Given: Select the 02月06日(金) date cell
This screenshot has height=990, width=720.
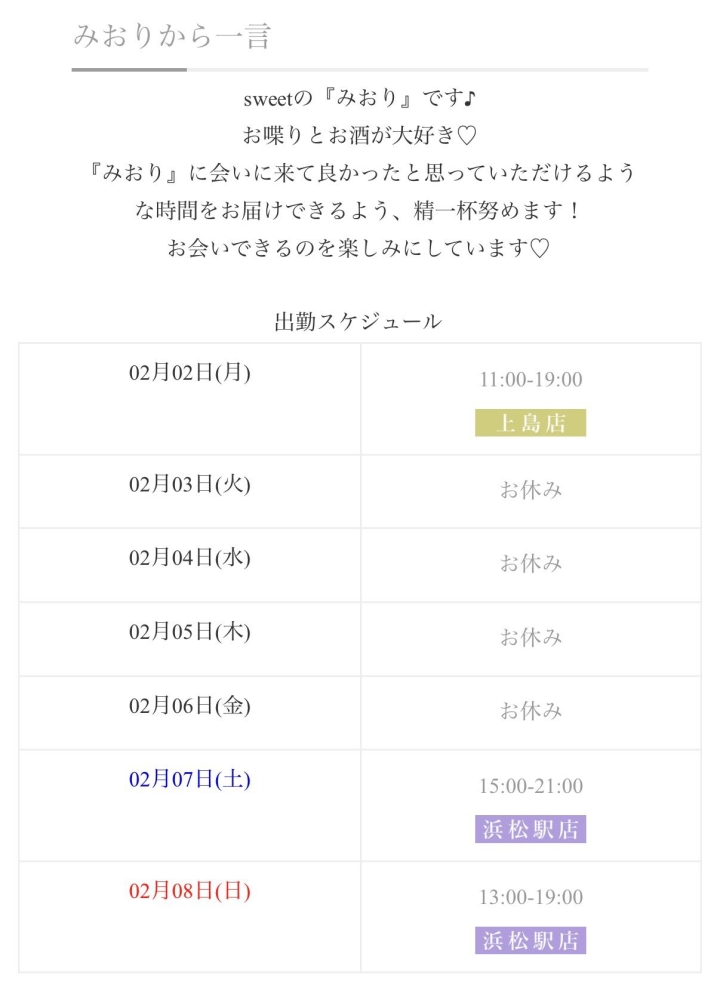Looking at the screenshot, I should click(189, 705).
